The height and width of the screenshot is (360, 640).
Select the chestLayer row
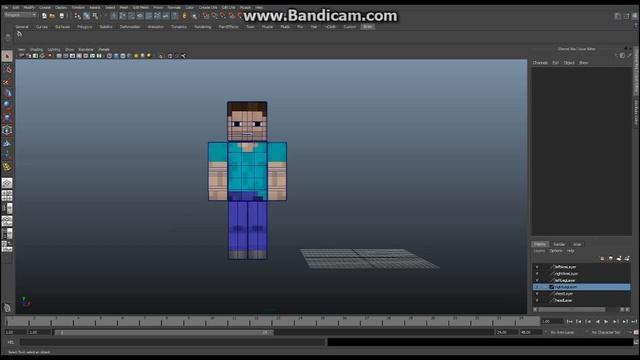[x=582, y=293]
